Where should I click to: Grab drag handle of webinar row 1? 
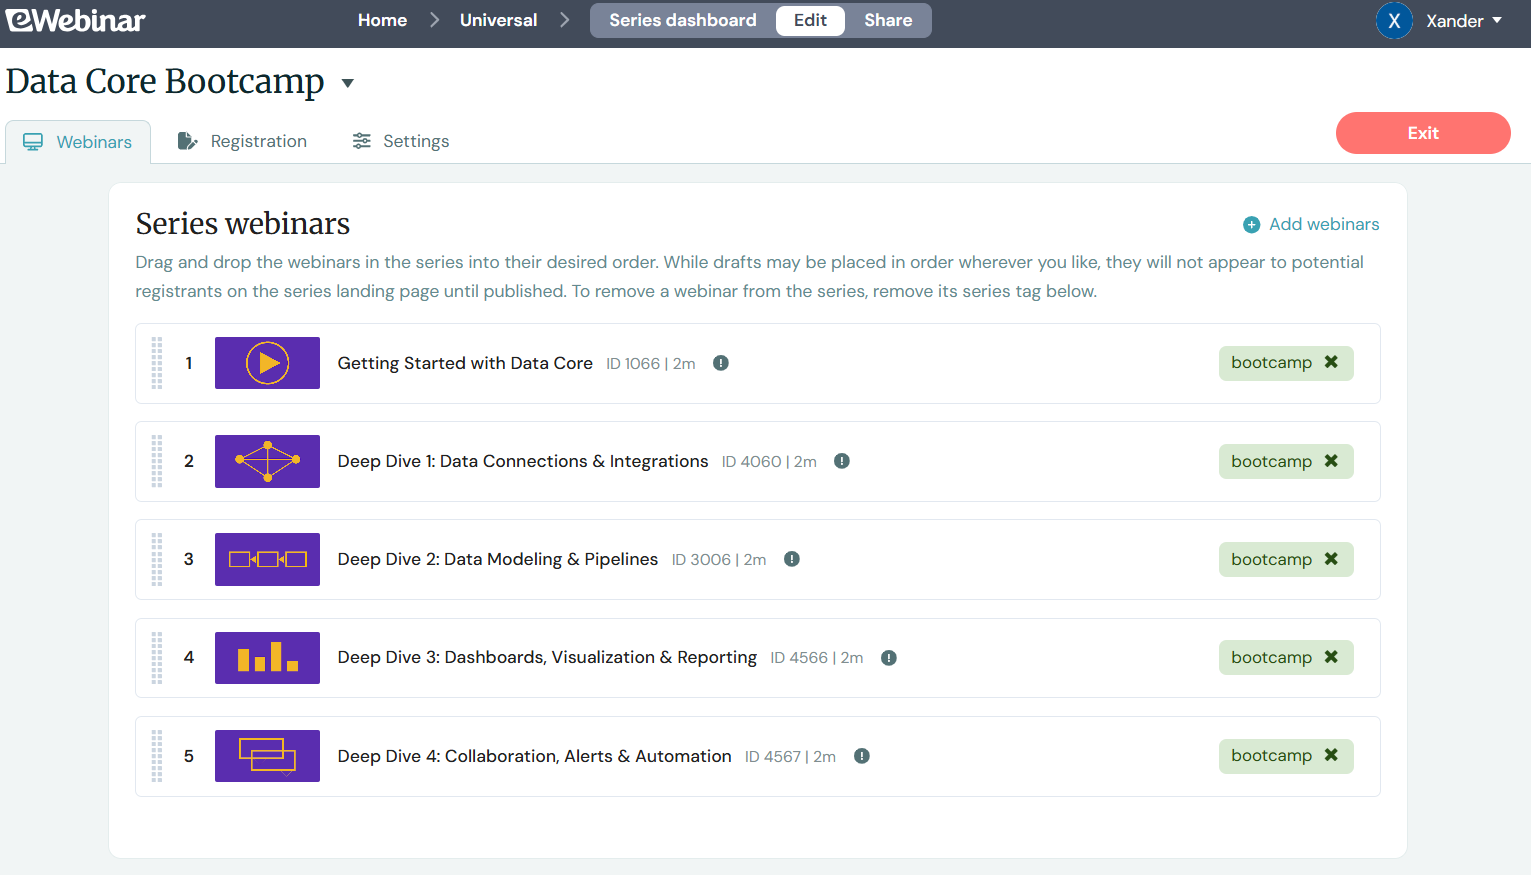pyautogui.click(x=157, y=363)
